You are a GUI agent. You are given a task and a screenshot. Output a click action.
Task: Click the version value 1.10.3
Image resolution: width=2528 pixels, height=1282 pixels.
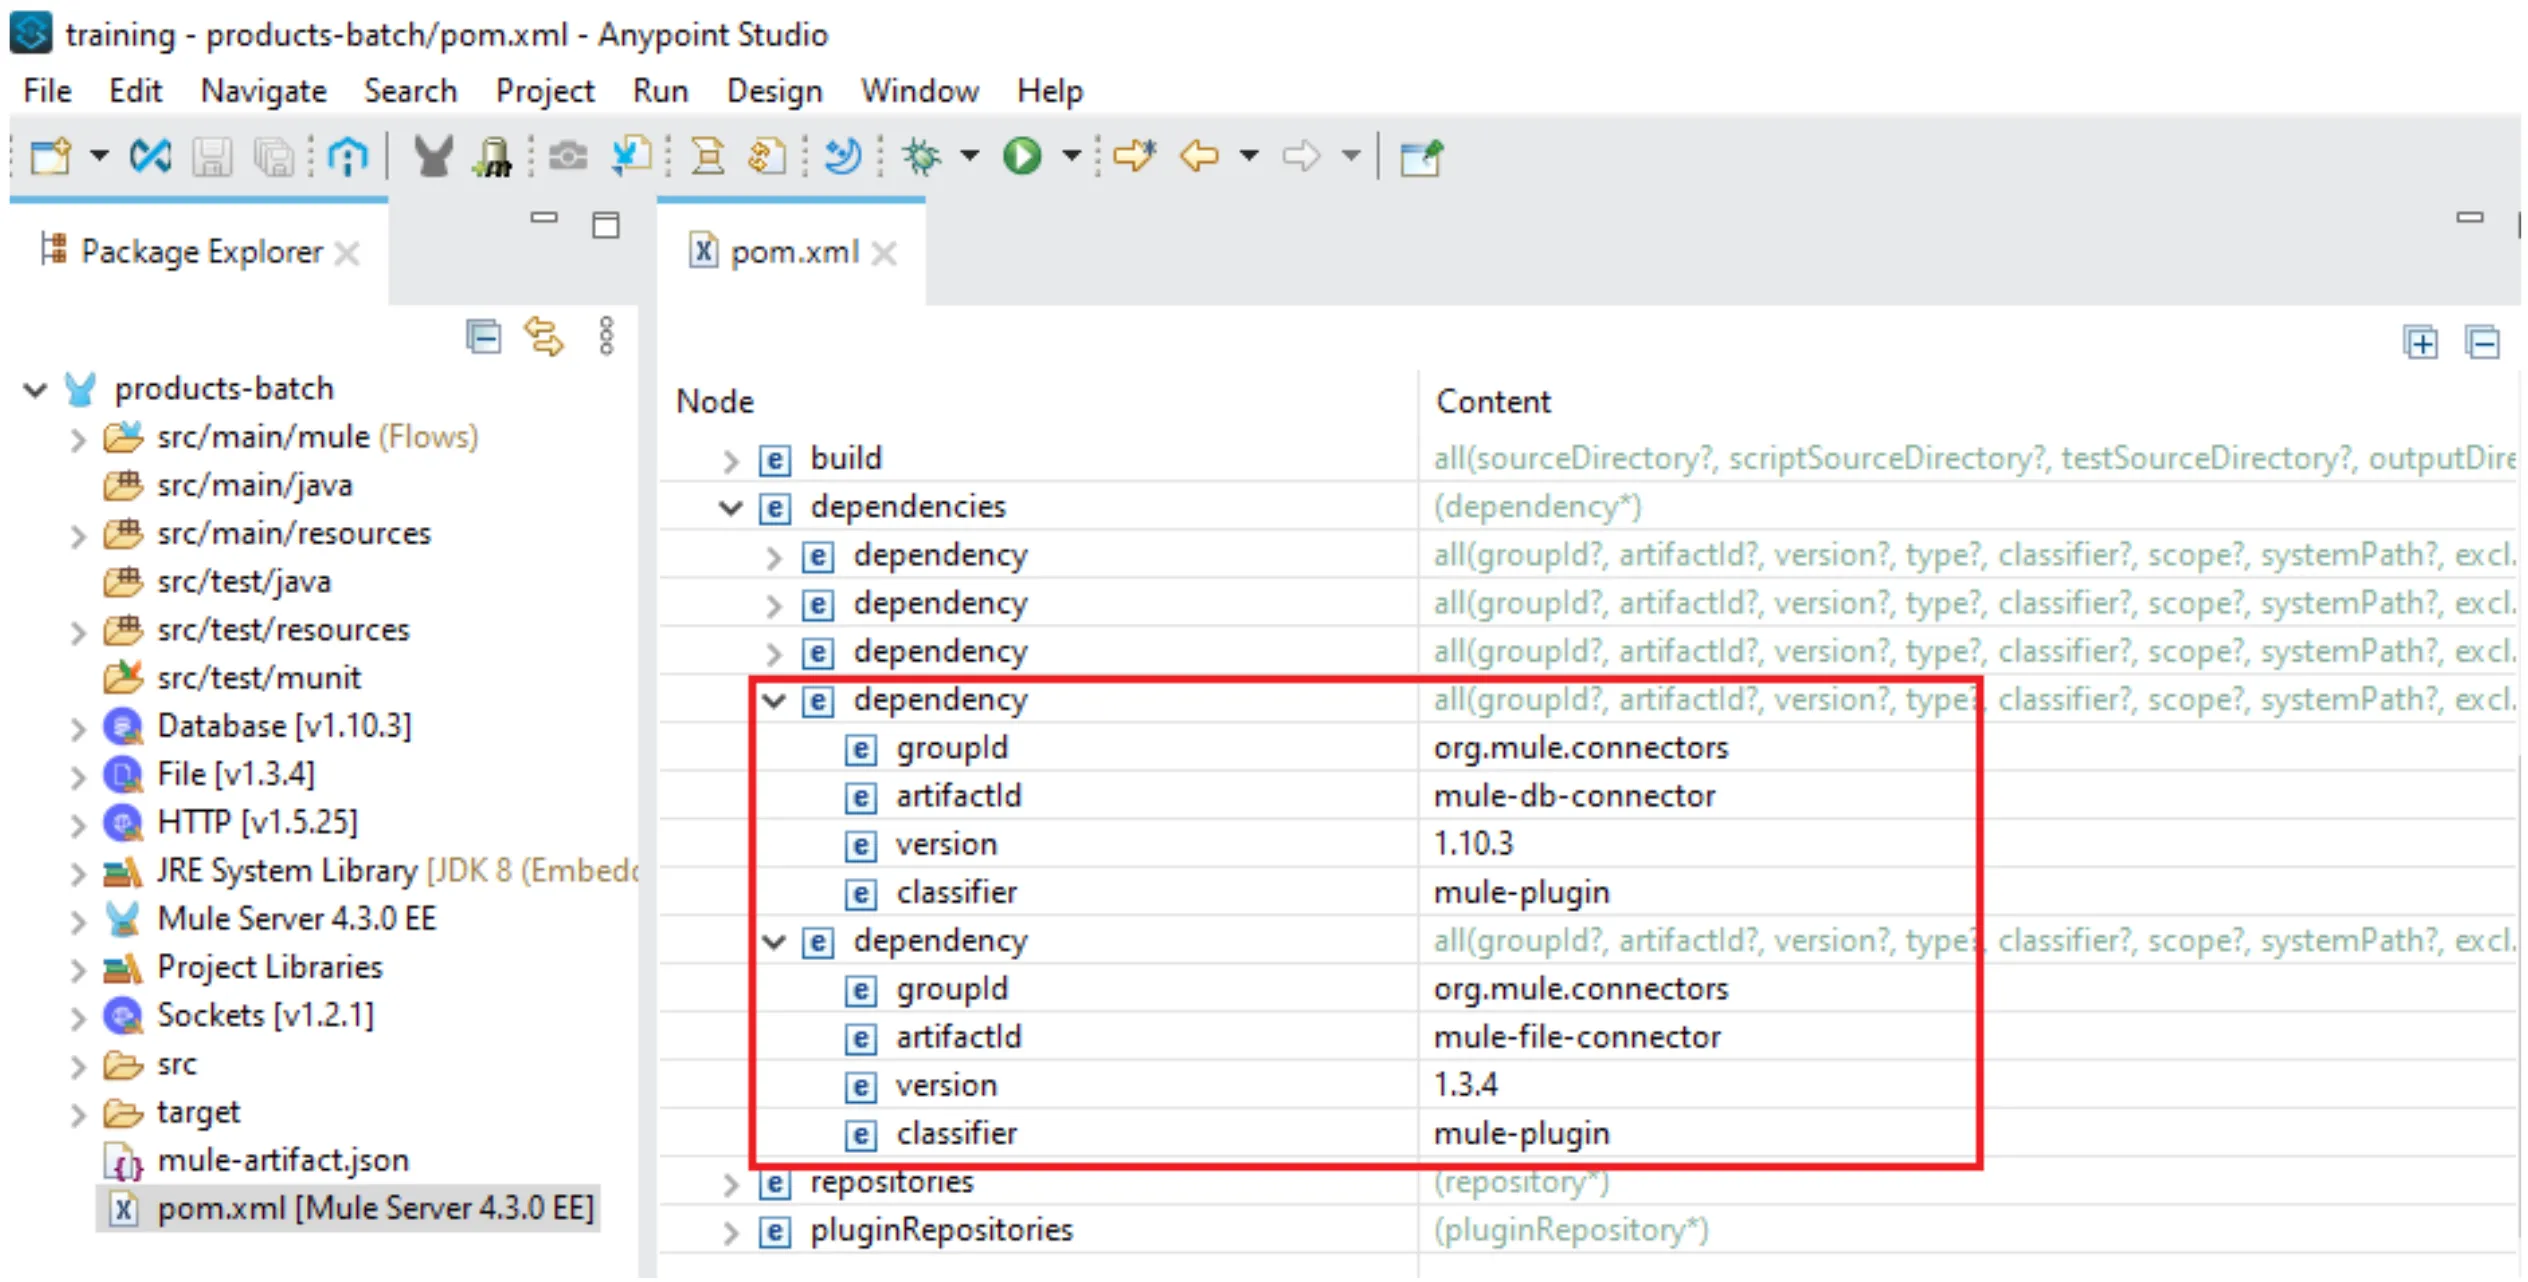(1473, 845)
